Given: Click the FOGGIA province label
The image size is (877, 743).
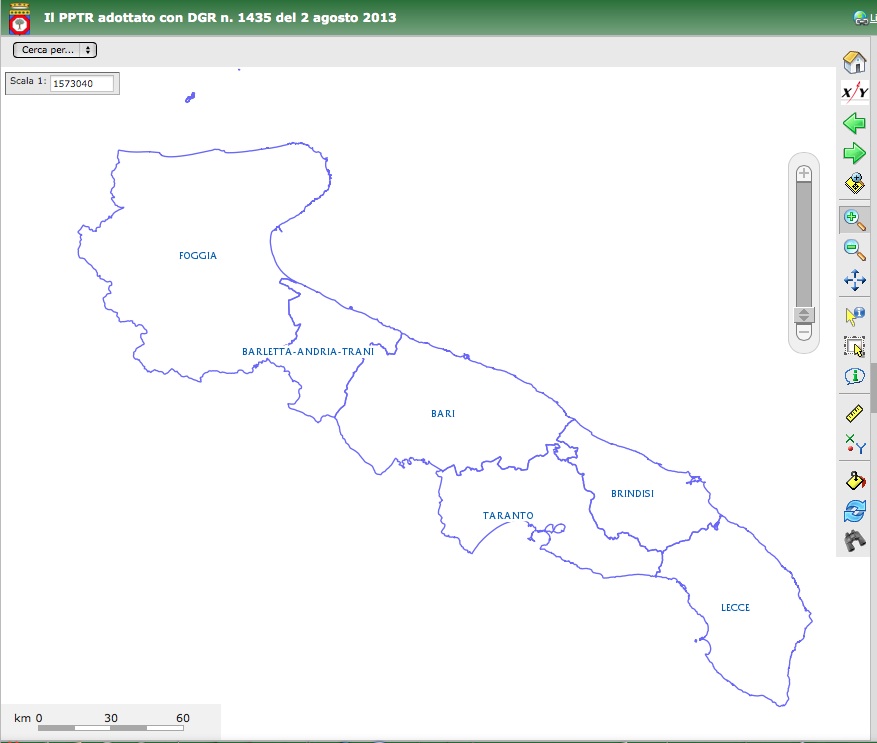Looking at the screenshot, I should tap(198, 256).
